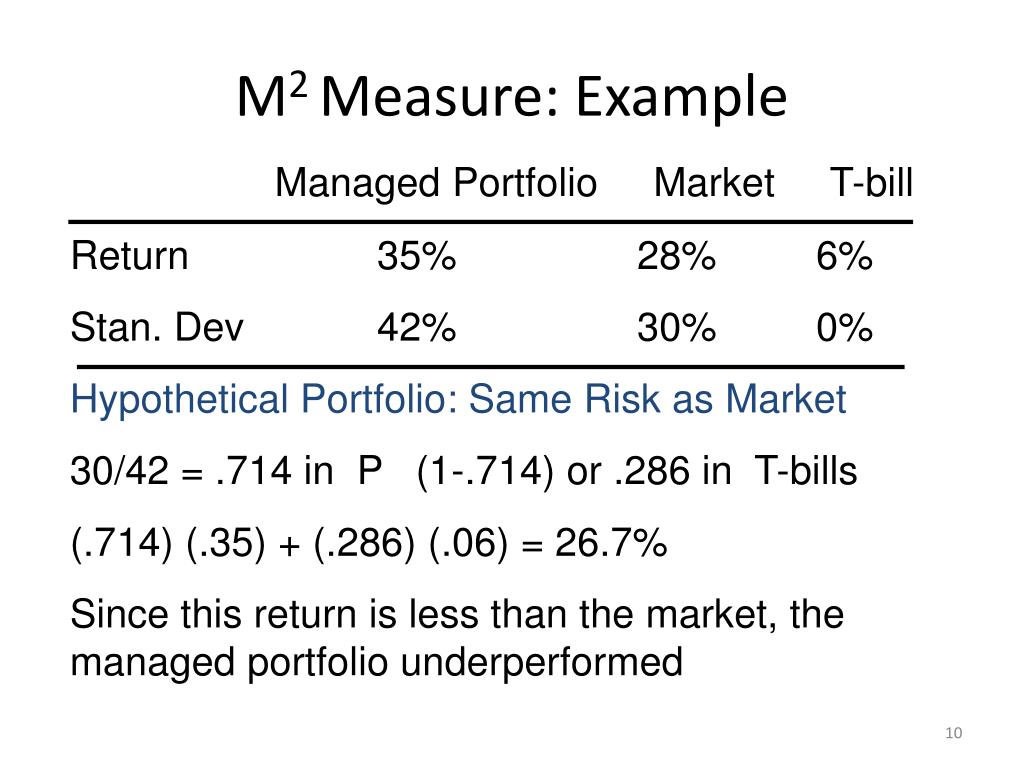The width and height of the screenshot is (1024, 768).
Task: Click the 28% market return value
Action: [676, 258]
